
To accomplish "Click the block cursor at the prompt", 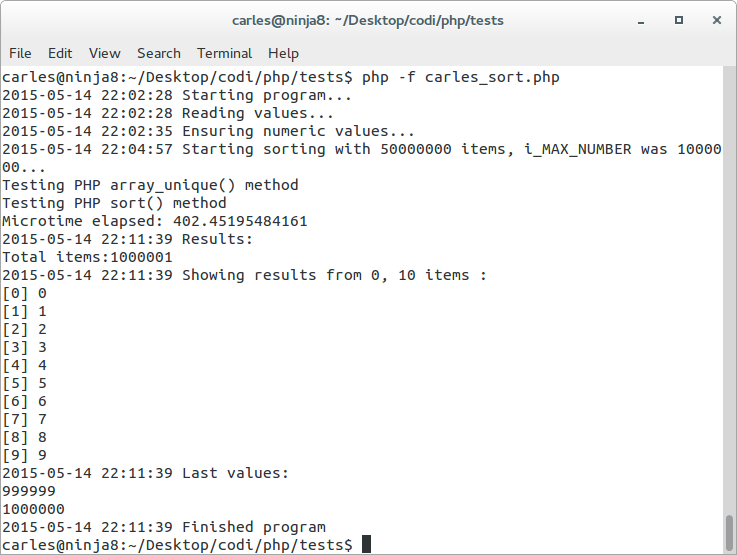I will (367, 544).
